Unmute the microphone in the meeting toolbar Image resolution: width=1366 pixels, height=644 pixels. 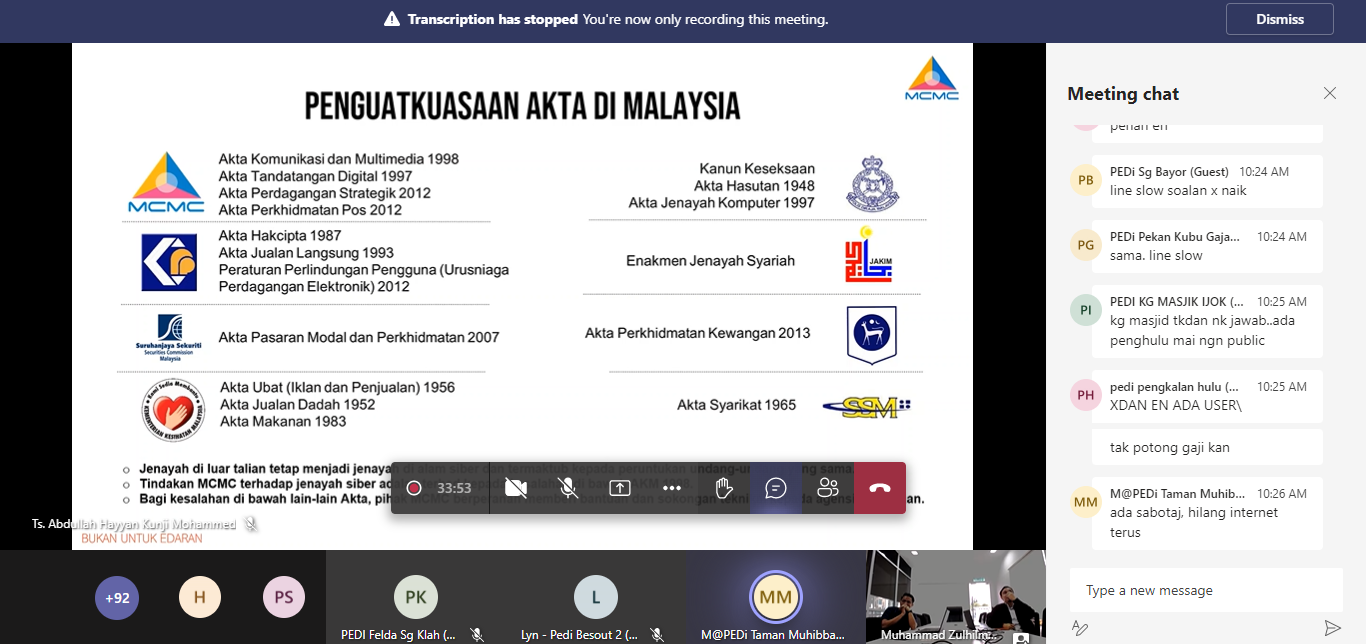(x=568, y=488)
